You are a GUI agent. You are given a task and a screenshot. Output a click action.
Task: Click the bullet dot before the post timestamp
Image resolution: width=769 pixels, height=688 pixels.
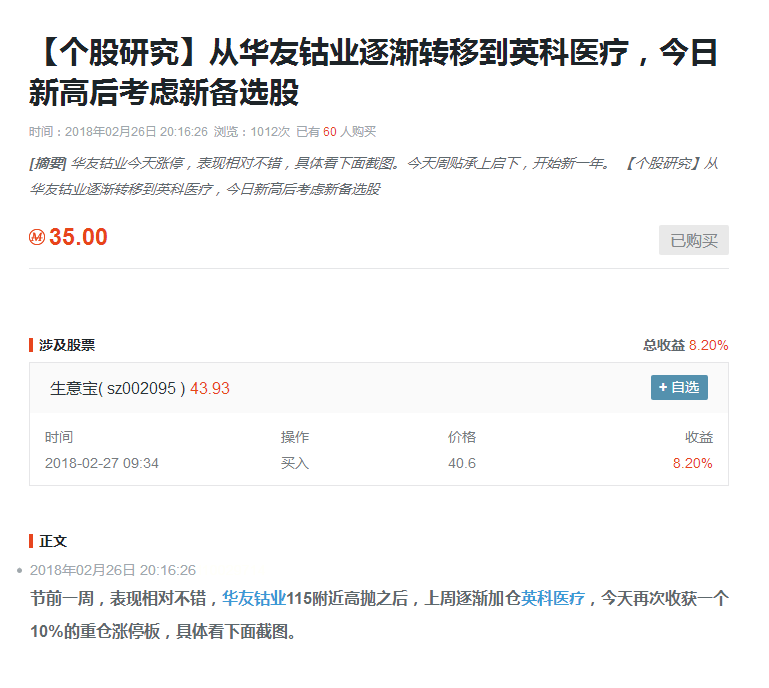point(20,570)
